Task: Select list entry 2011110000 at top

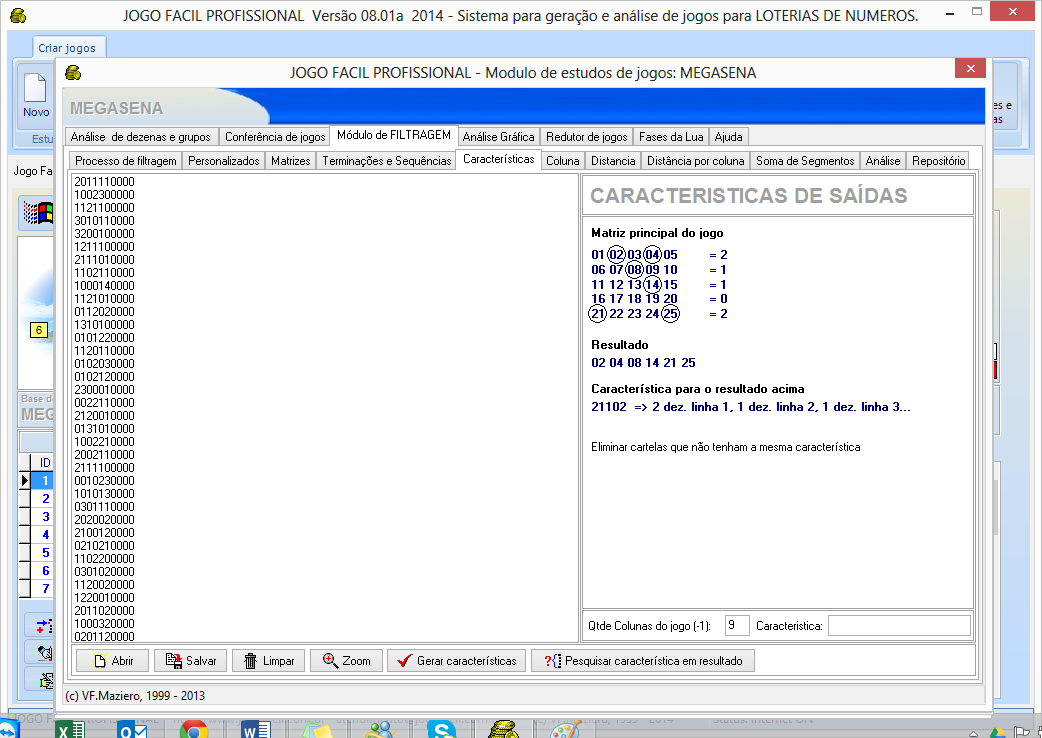Action: tap(105, 181)
